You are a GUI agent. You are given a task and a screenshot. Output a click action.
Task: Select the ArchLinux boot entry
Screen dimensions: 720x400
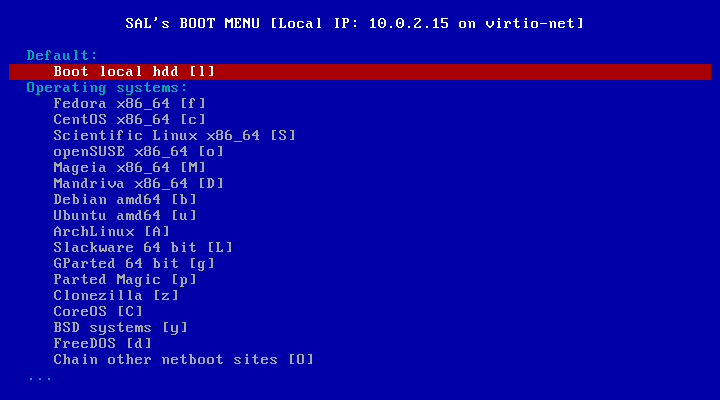click(112, 231)
